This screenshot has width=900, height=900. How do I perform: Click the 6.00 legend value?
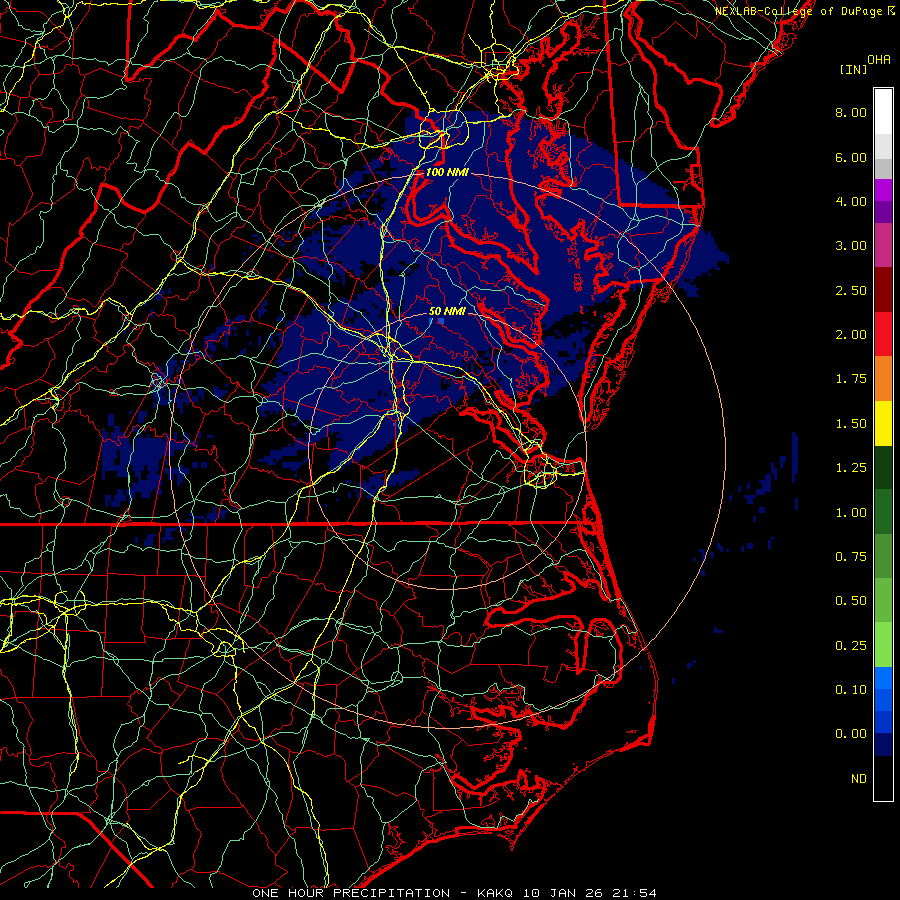(x=851, y=157)
